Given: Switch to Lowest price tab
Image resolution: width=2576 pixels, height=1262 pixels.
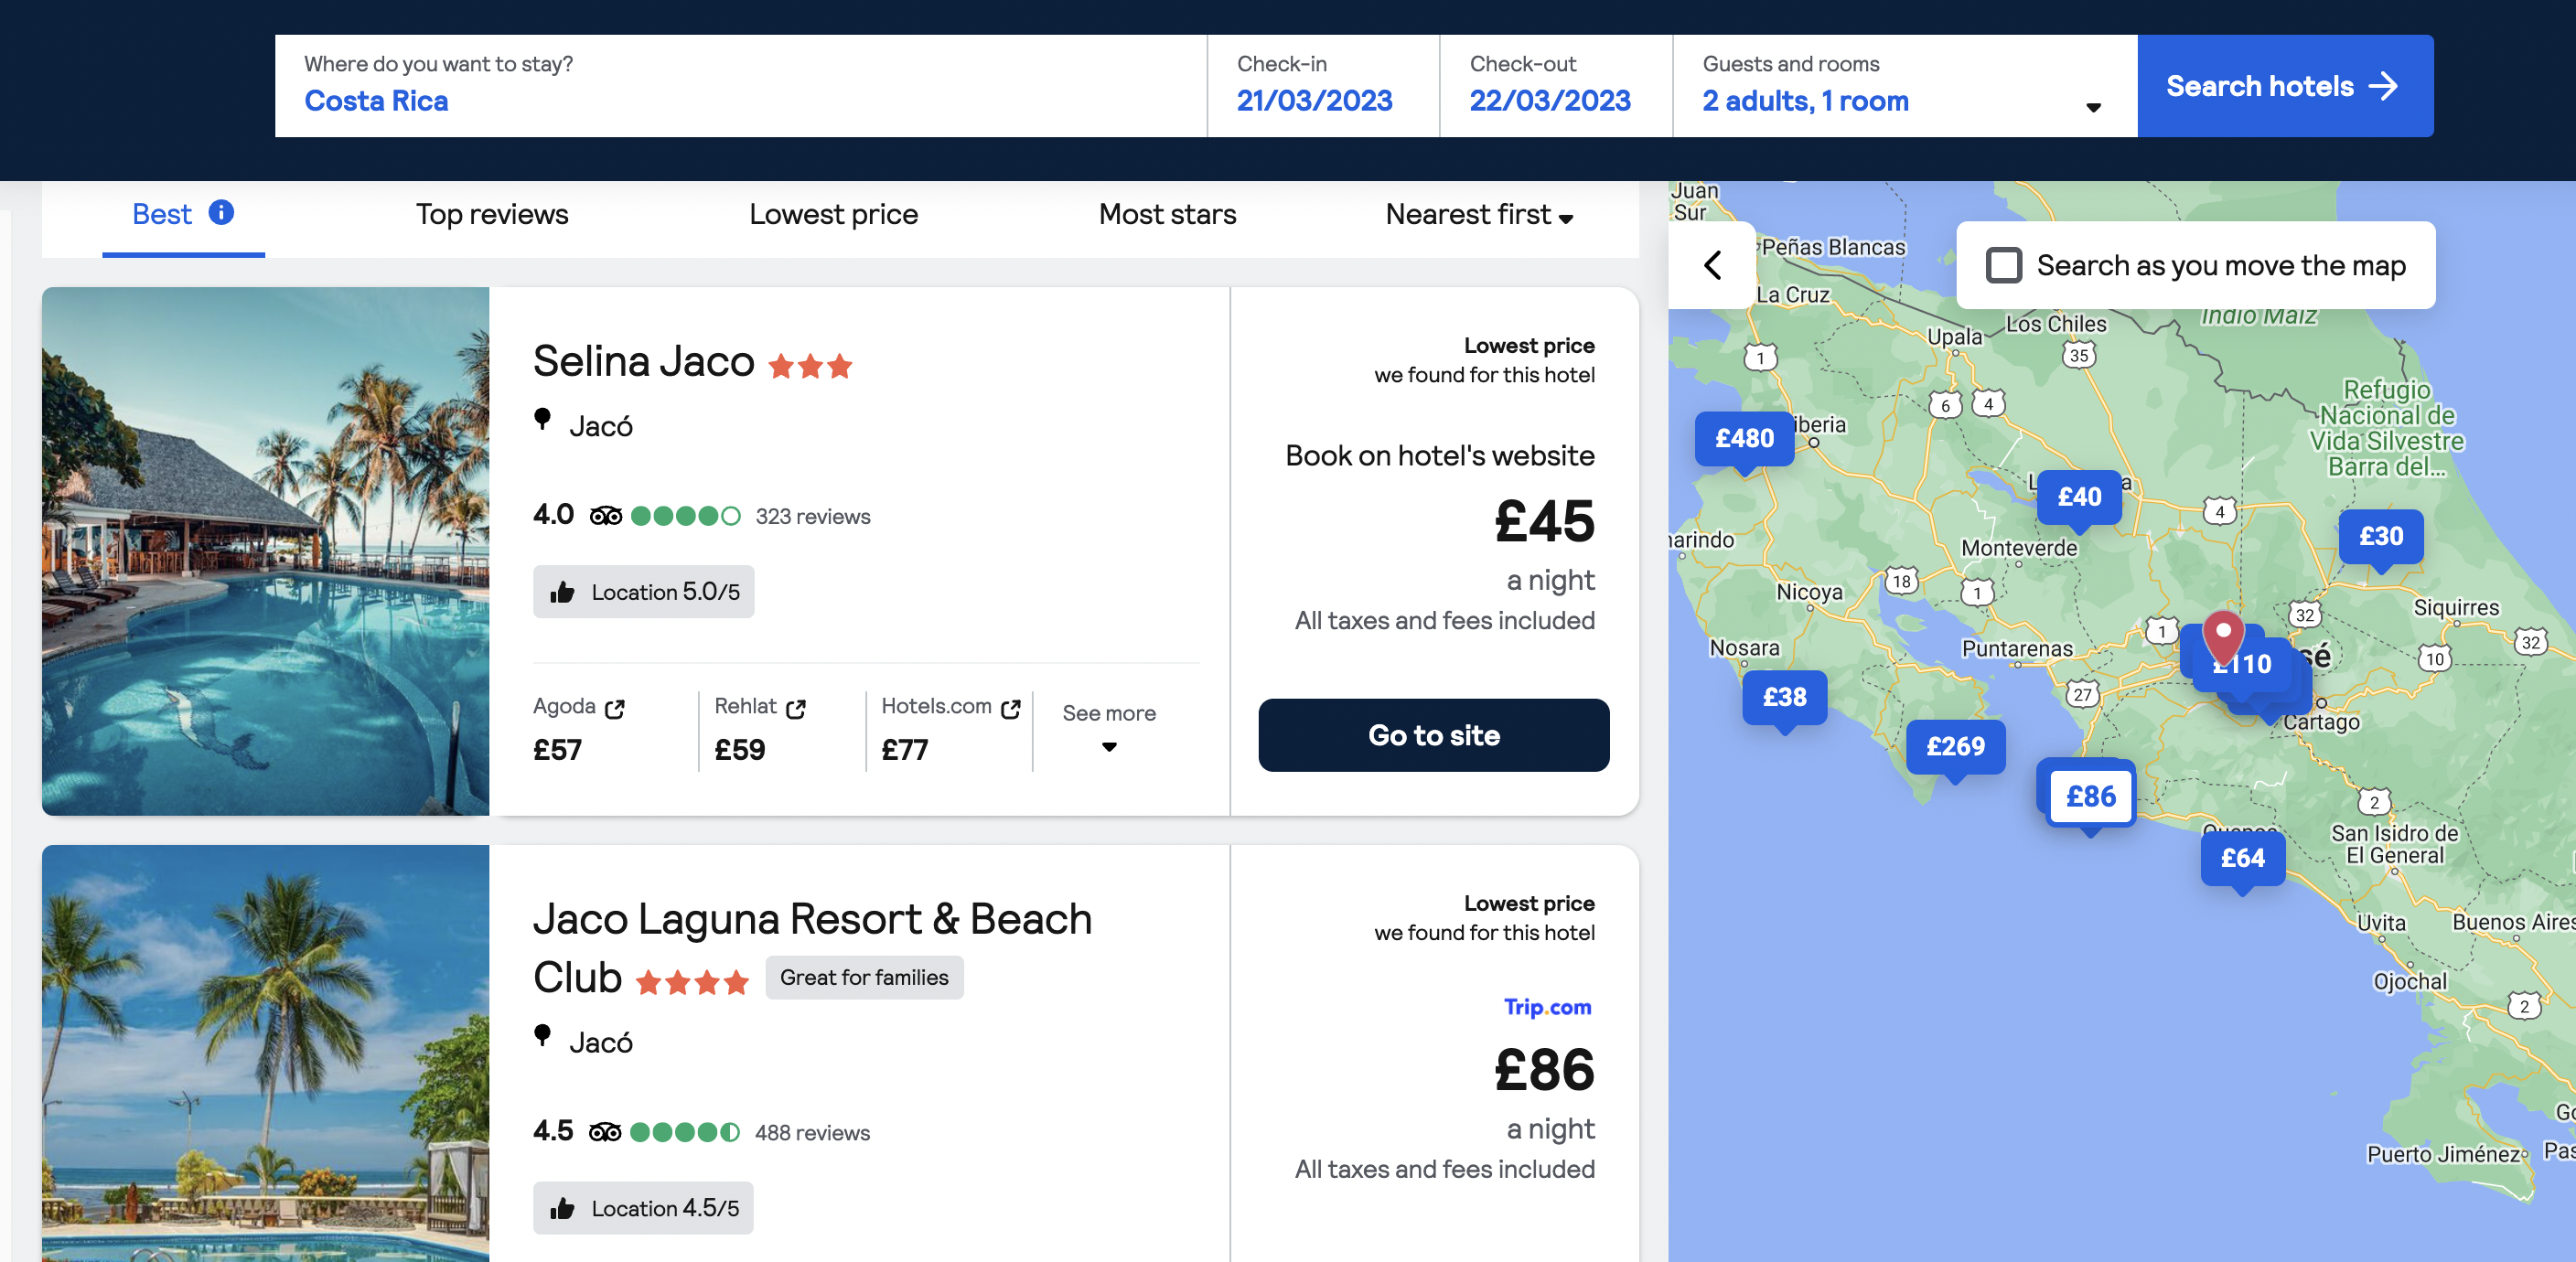Looking at the screenshot, I should pyautogui.click(x=833, y=214).
